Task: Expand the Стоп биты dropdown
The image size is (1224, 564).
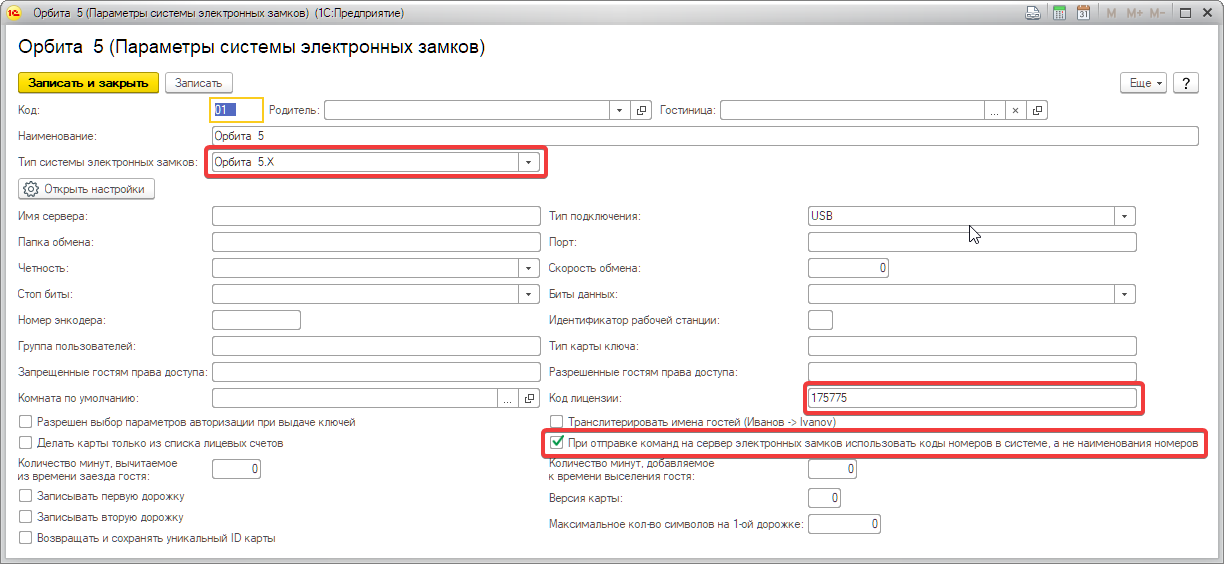Action: (529, 294)
